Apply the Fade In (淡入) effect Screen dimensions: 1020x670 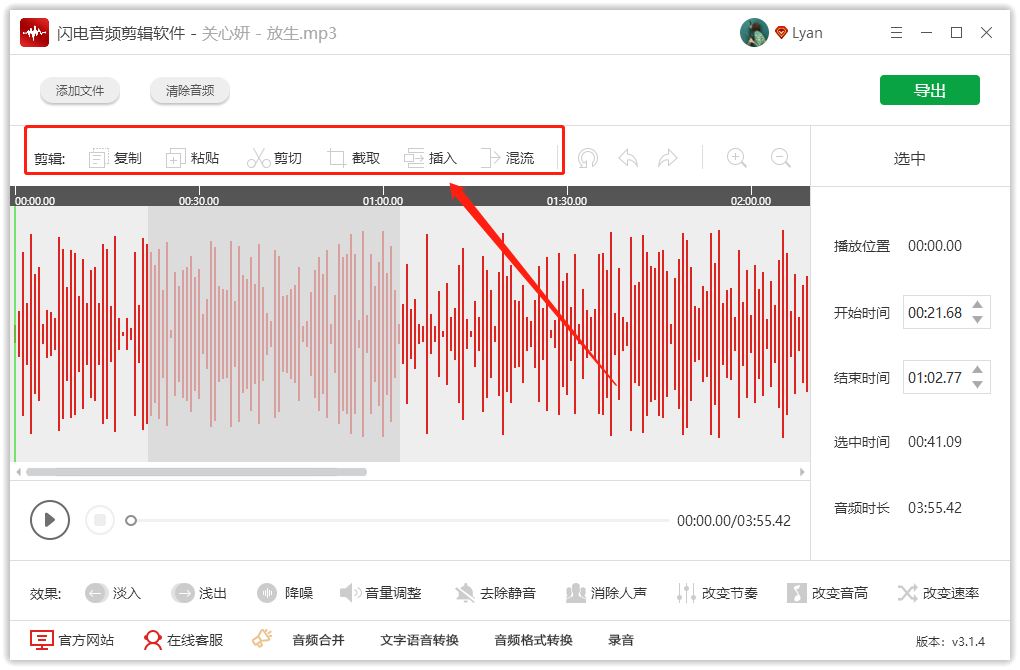click(x=113, y=593)
